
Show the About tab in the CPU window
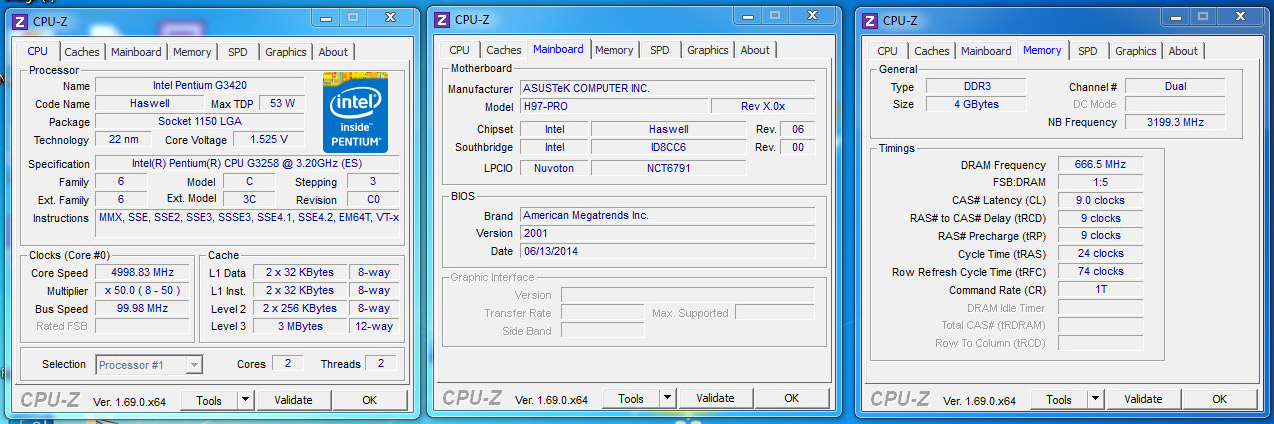pyautogui.click(x=333, y=52)
